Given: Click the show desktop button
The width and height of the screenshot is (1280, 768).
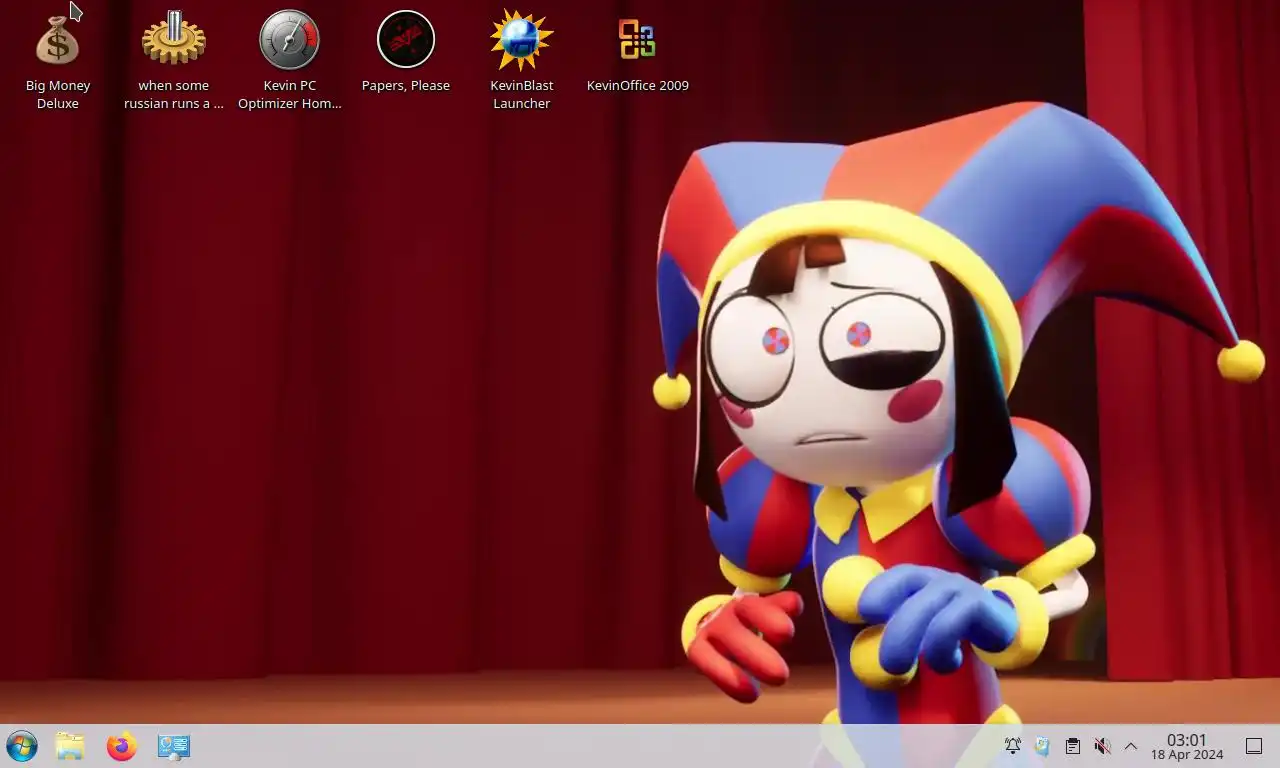Looking at the screenshot, I should (1254, 746).
